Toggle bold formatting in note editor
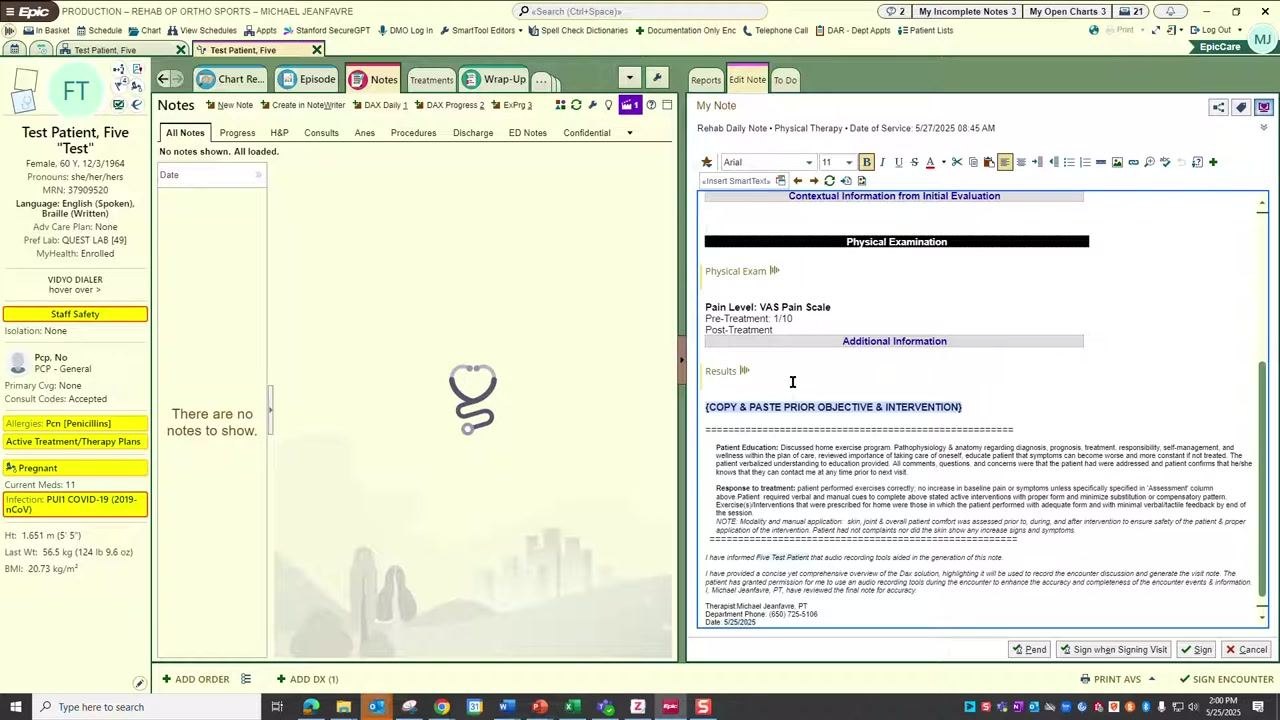Image resolution: width=1280 pixels, height=720 pixels. [x=866, y=162]
